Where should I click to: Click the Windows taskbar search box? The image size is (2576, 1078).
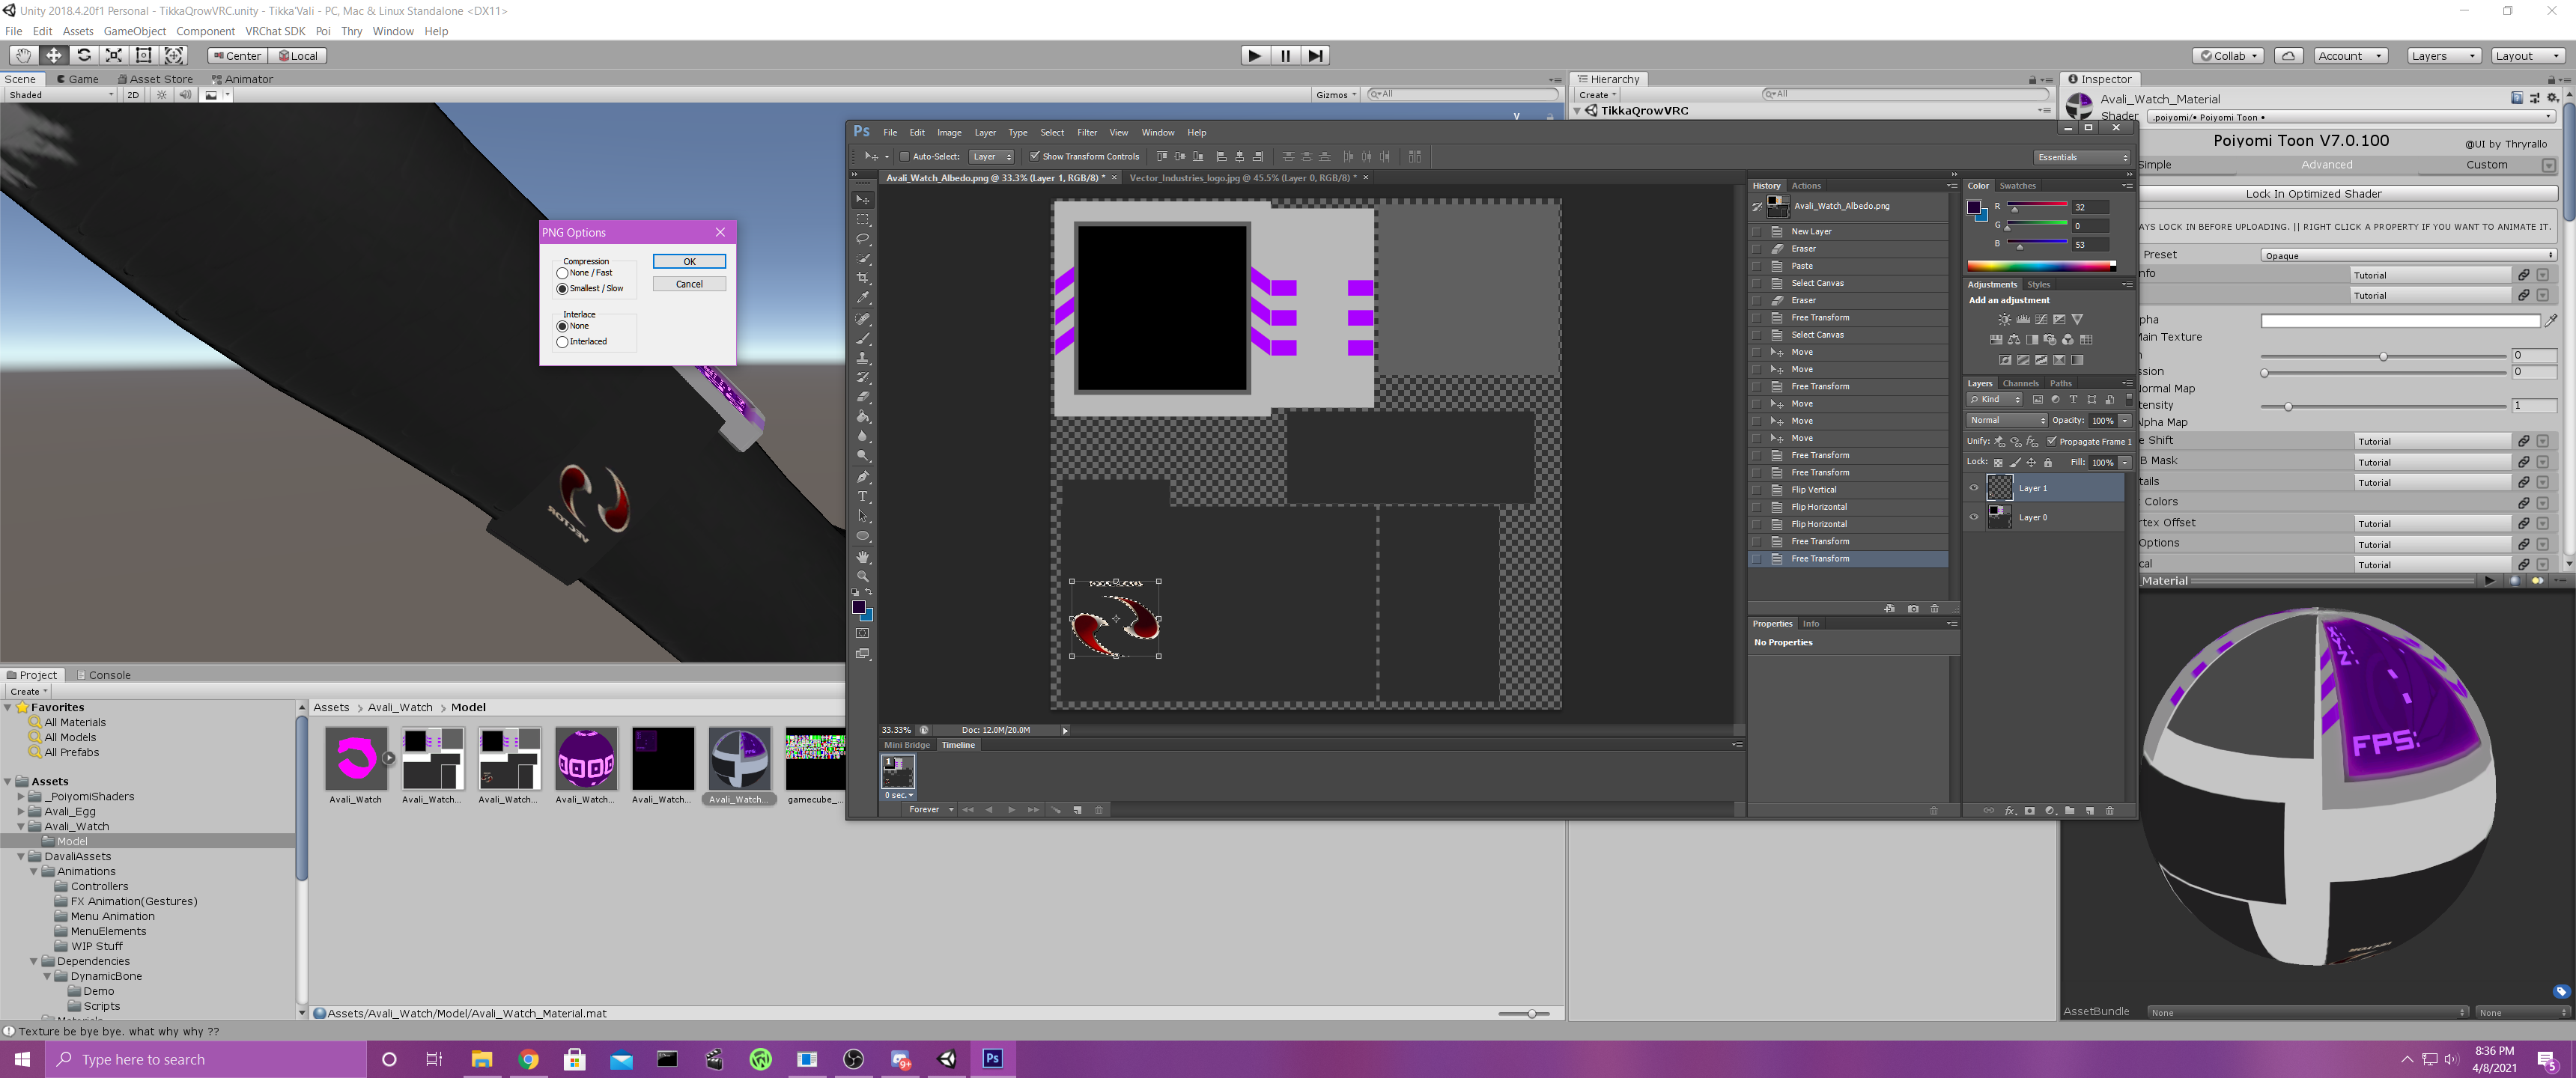tap(206, 1059)
